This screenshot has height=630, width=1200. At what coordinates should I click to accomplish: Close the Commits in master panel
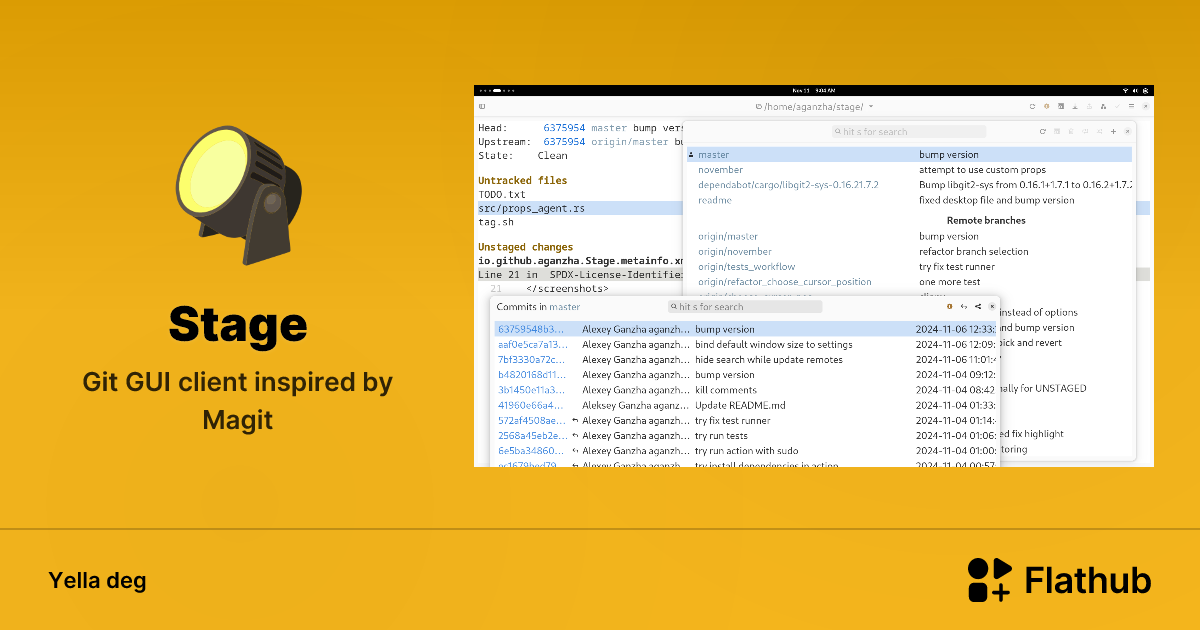tap(992, 307)
